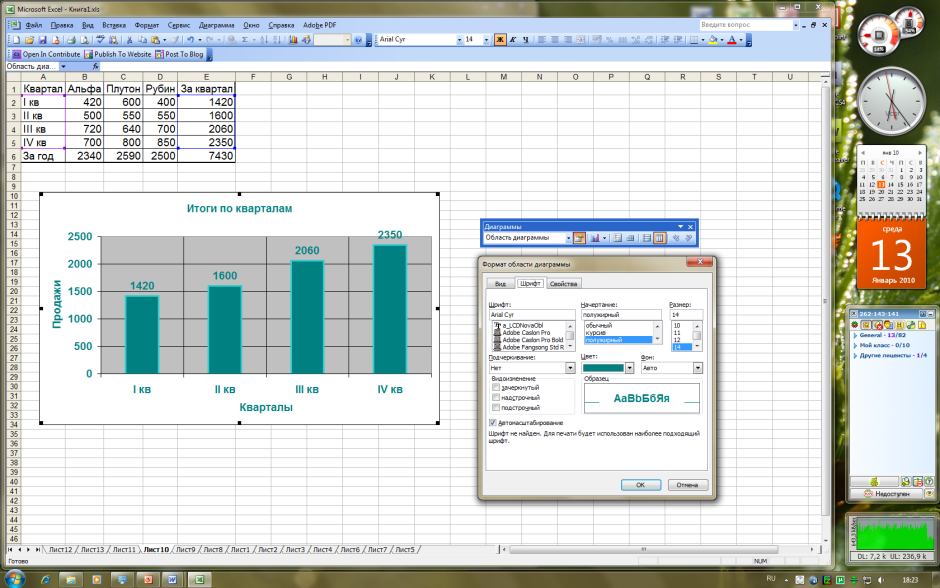
Task: Toggle Data Table icon in Диаграммы toolbar
Action: pos(630,238)
